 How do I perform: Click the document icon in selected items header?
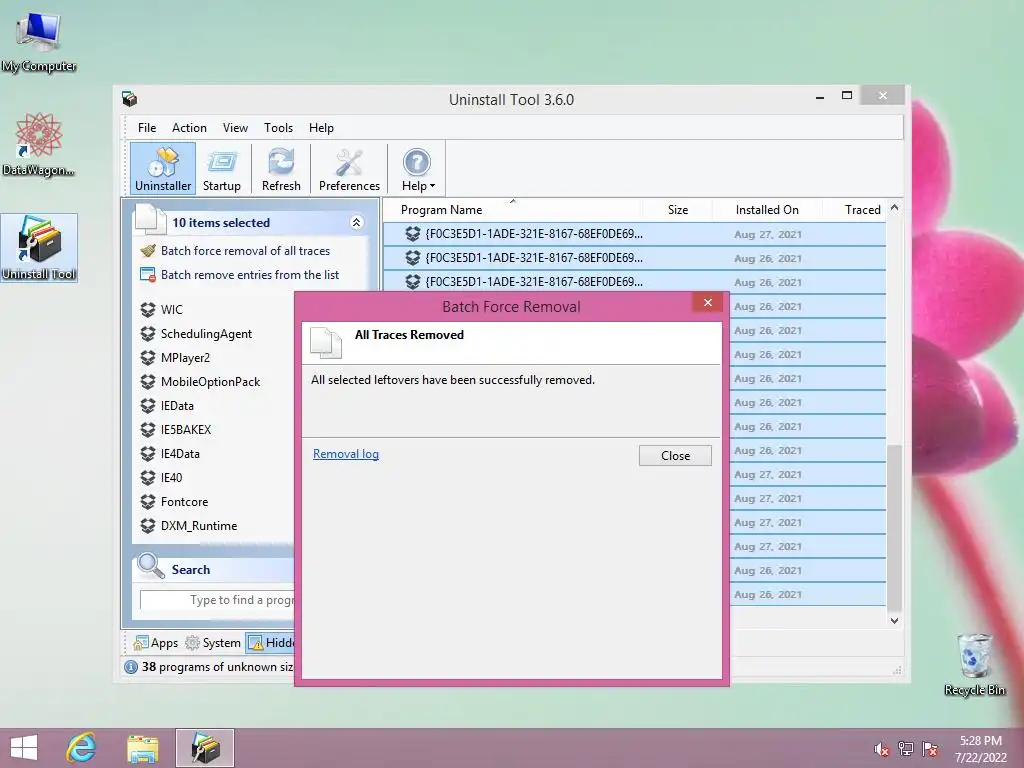[x=150, y=220]
